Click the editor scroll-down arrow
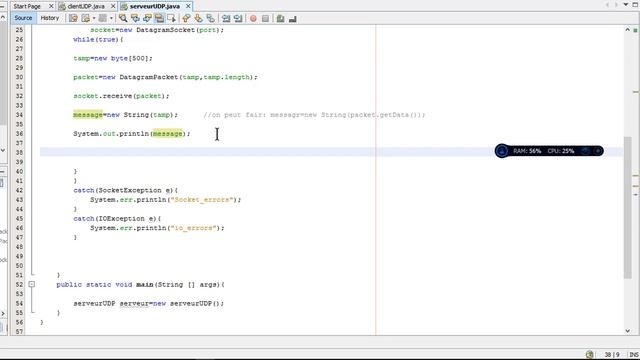The image size is (640, 360). pos(627,331)
